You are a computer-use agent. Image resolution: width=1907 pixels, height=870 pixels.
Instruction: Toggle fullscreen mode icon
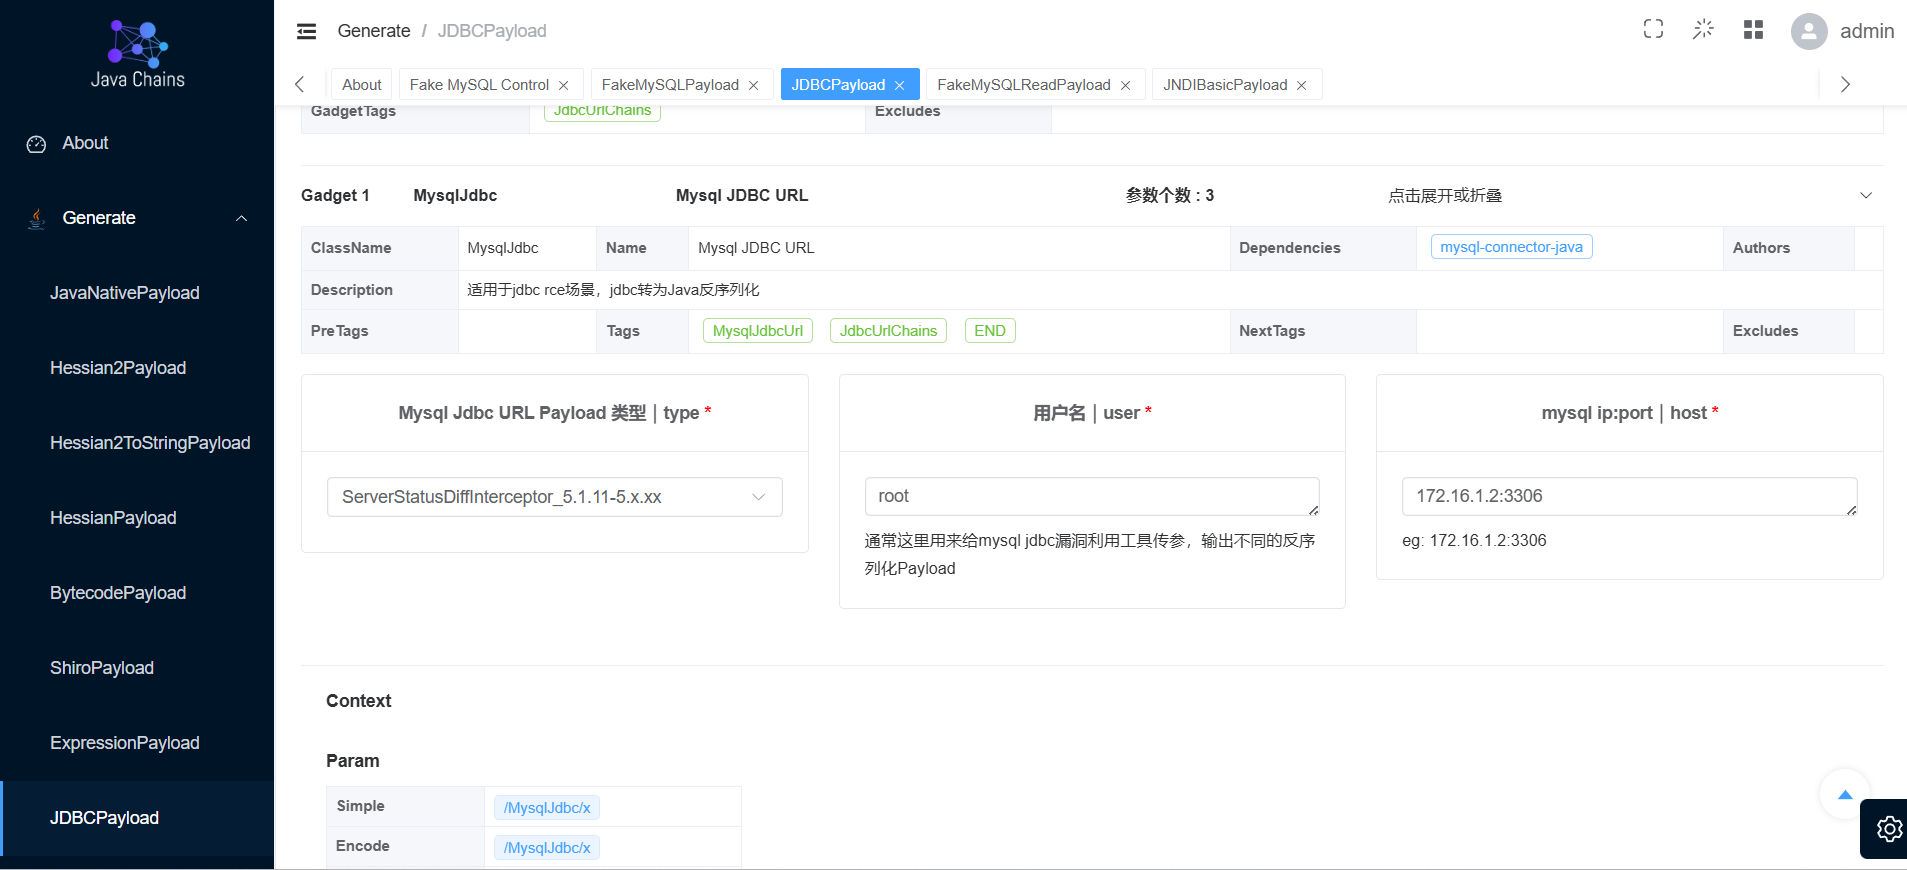point(1654,30)
